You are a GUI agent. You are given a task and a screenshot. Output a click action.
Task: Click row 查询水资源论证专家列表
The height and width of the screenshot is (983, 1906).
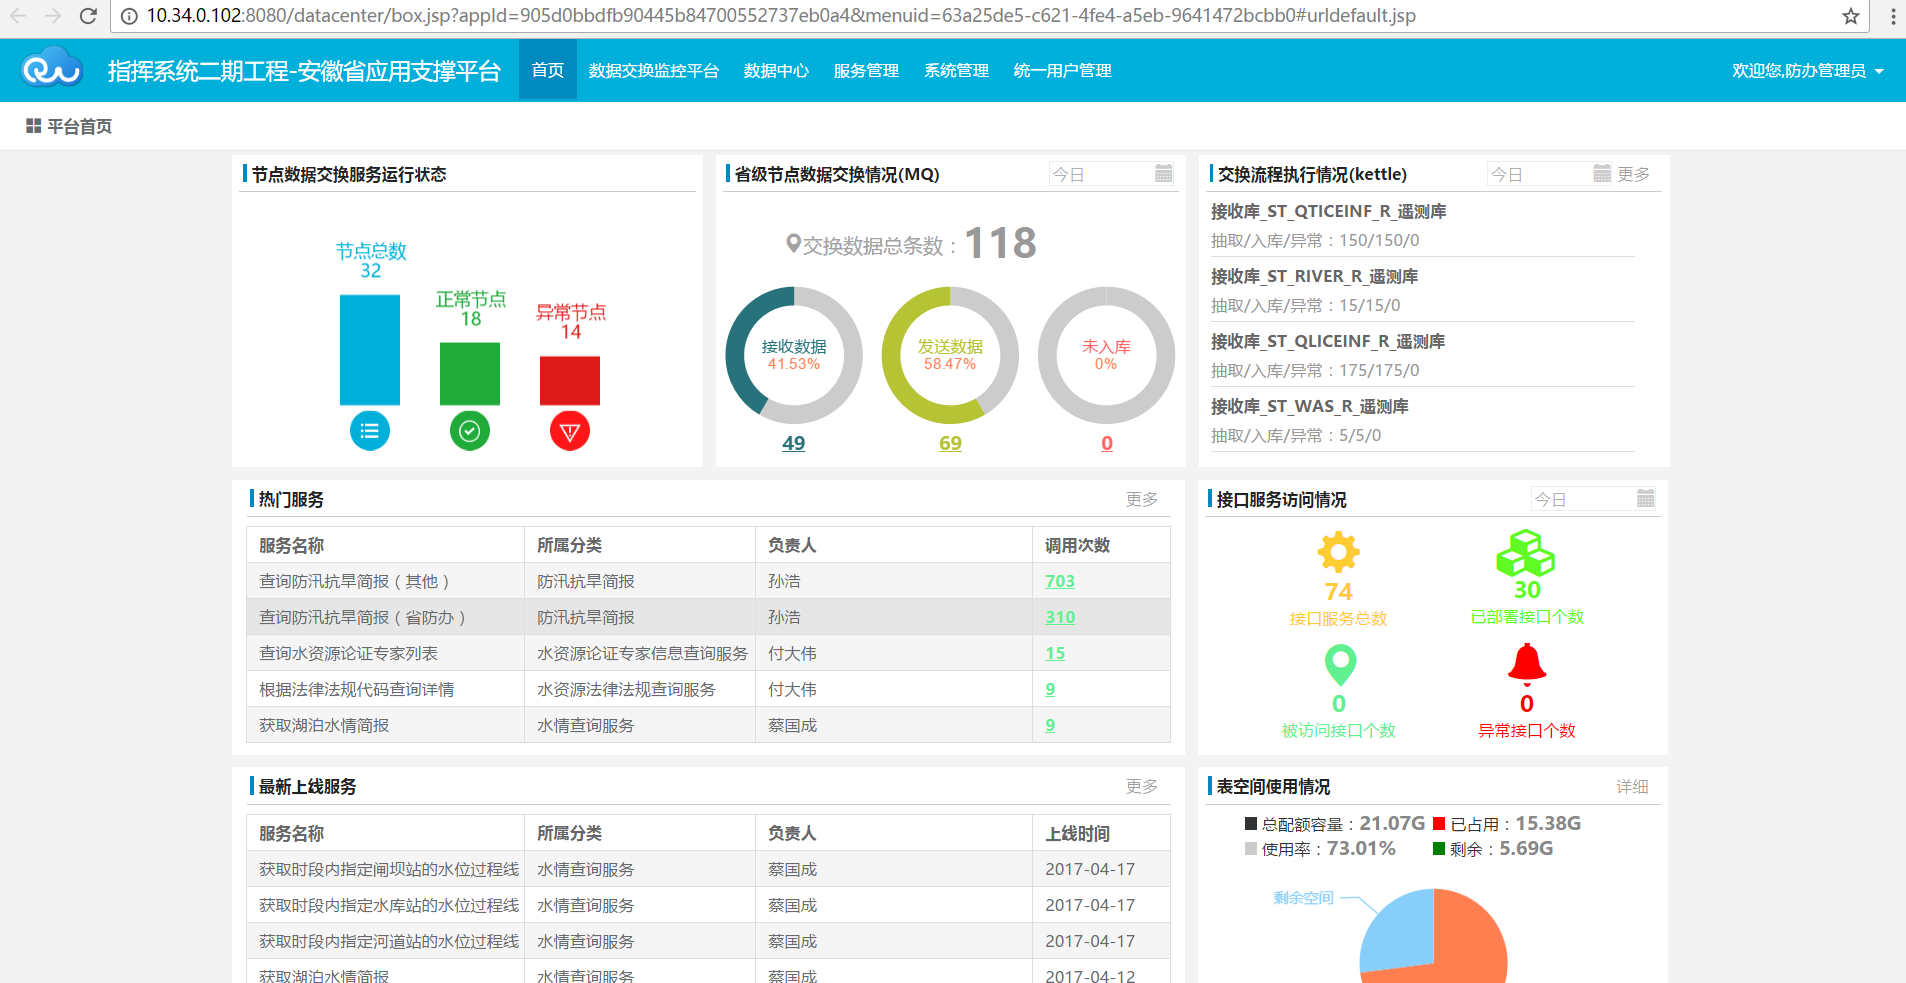point(708,653)
